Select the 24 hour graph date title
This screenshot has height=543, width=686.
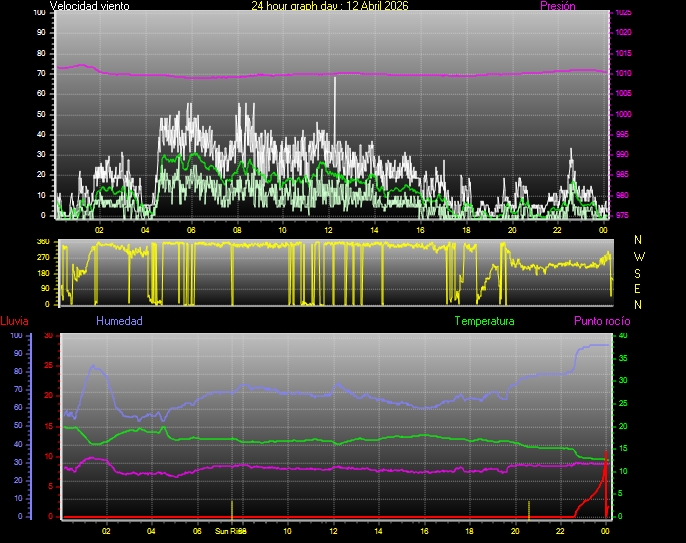329,6
